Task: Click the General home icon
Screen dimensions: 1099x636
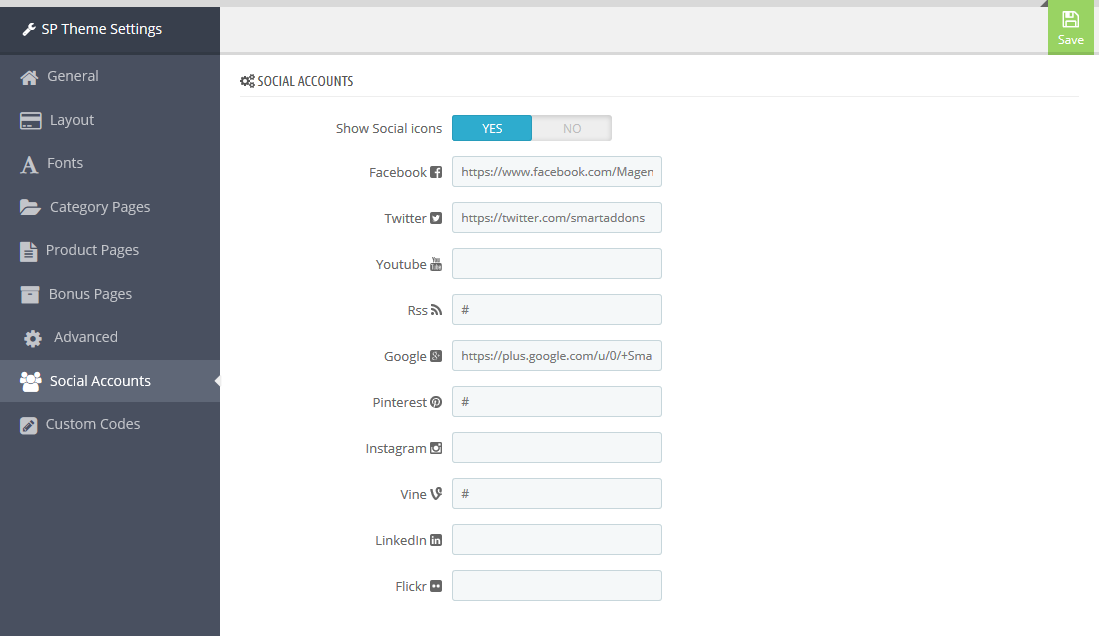Action: (29, 77)
